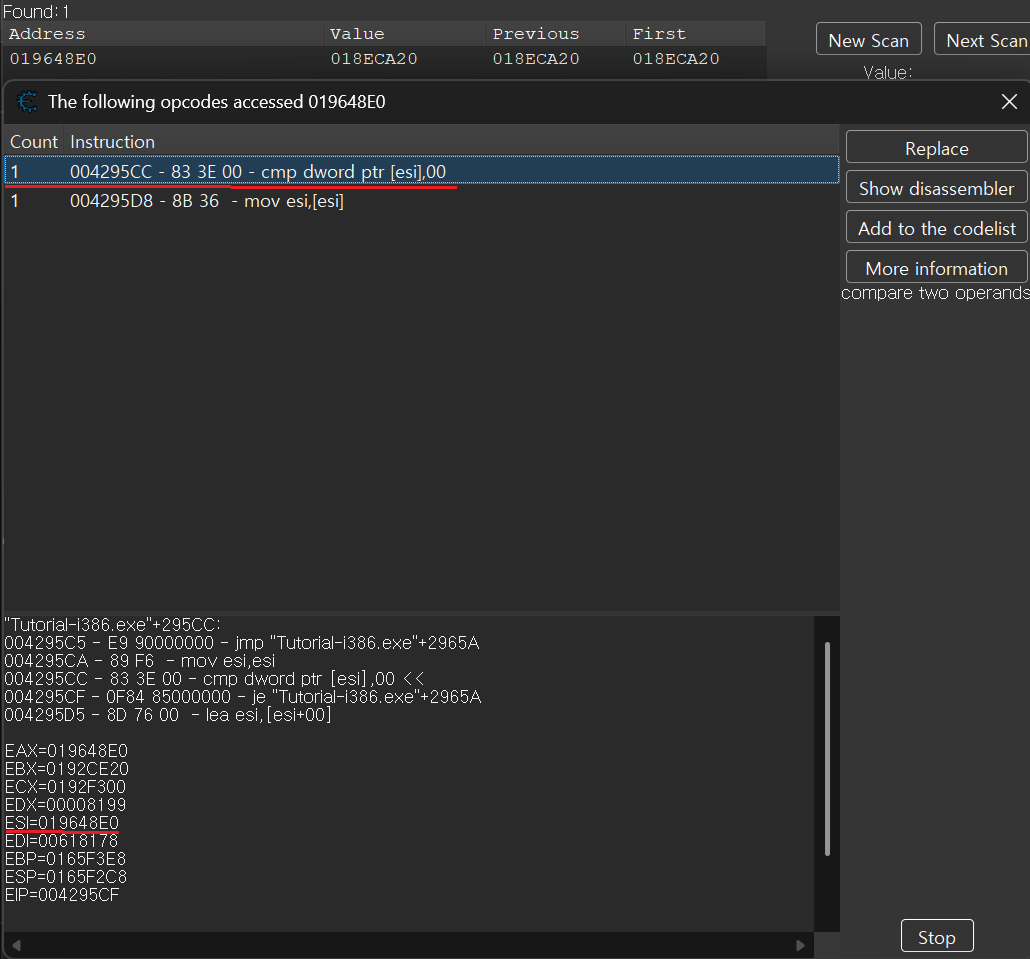Click the Instruction column header

[112, 142]
